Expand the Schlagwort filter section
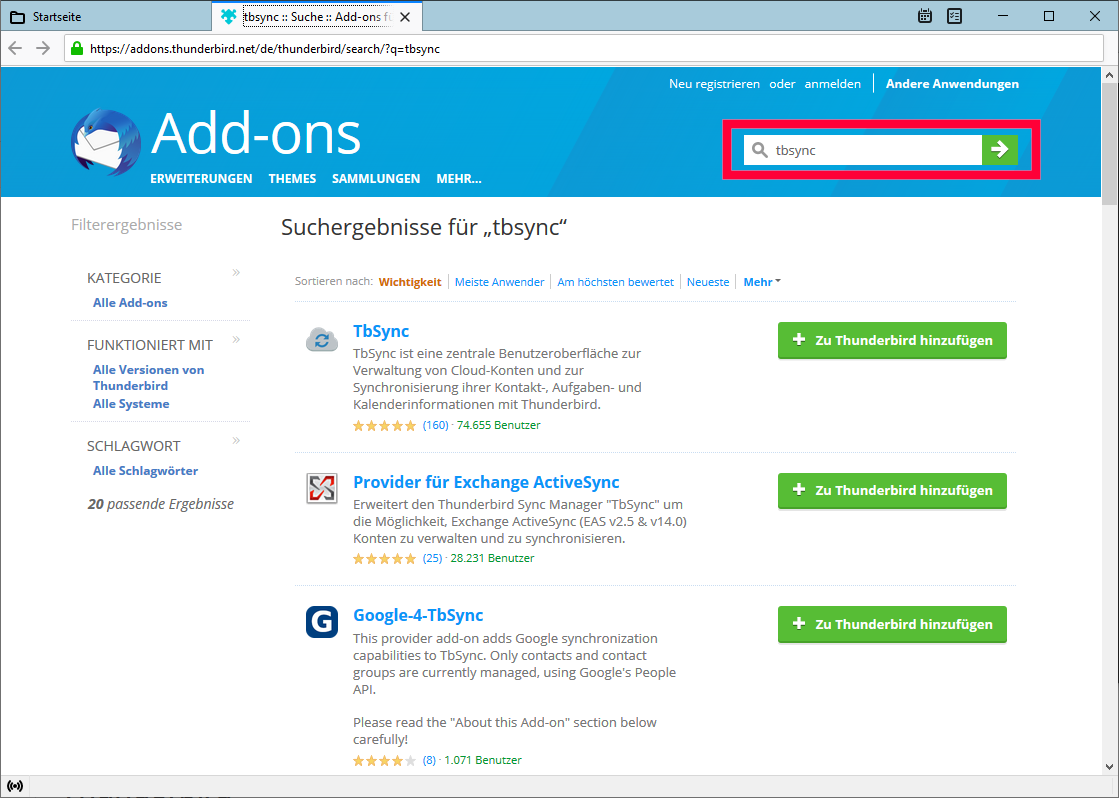Screen dimensions: 1119x798 point(236,440)
